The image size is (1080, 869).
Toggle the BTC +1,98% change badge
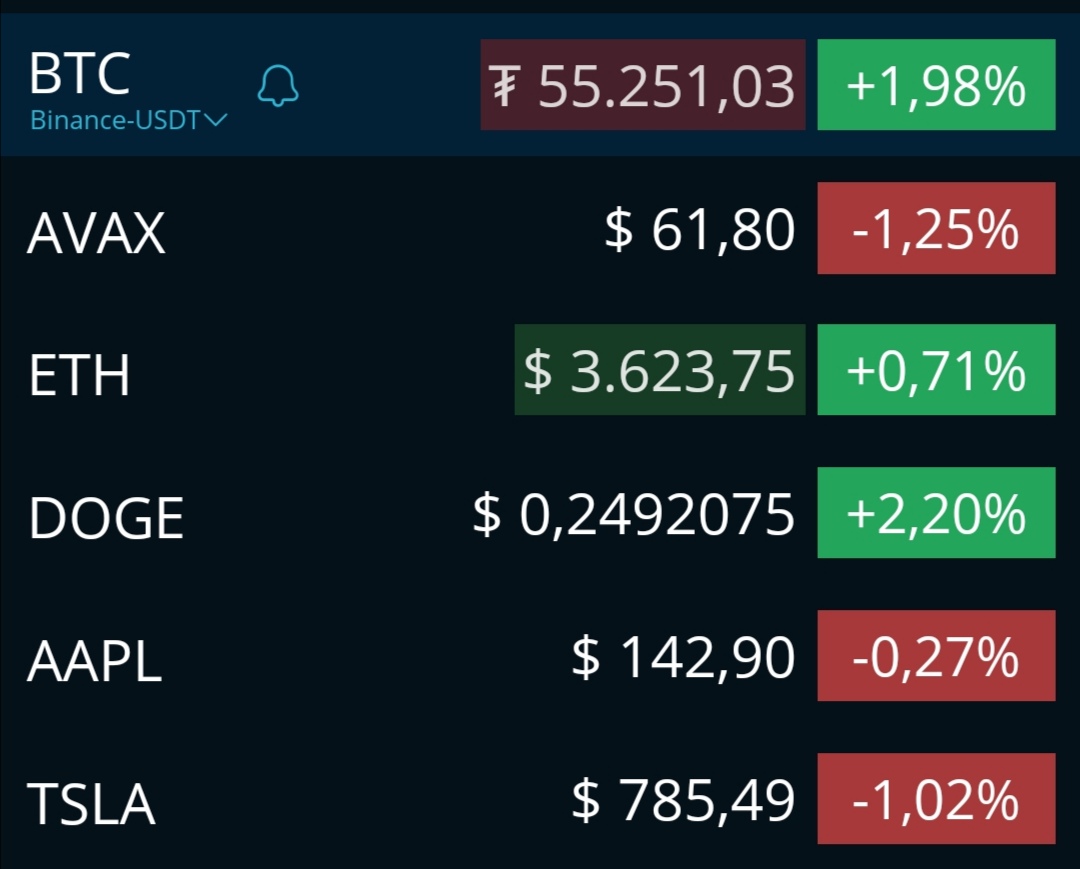click(936, 85)
